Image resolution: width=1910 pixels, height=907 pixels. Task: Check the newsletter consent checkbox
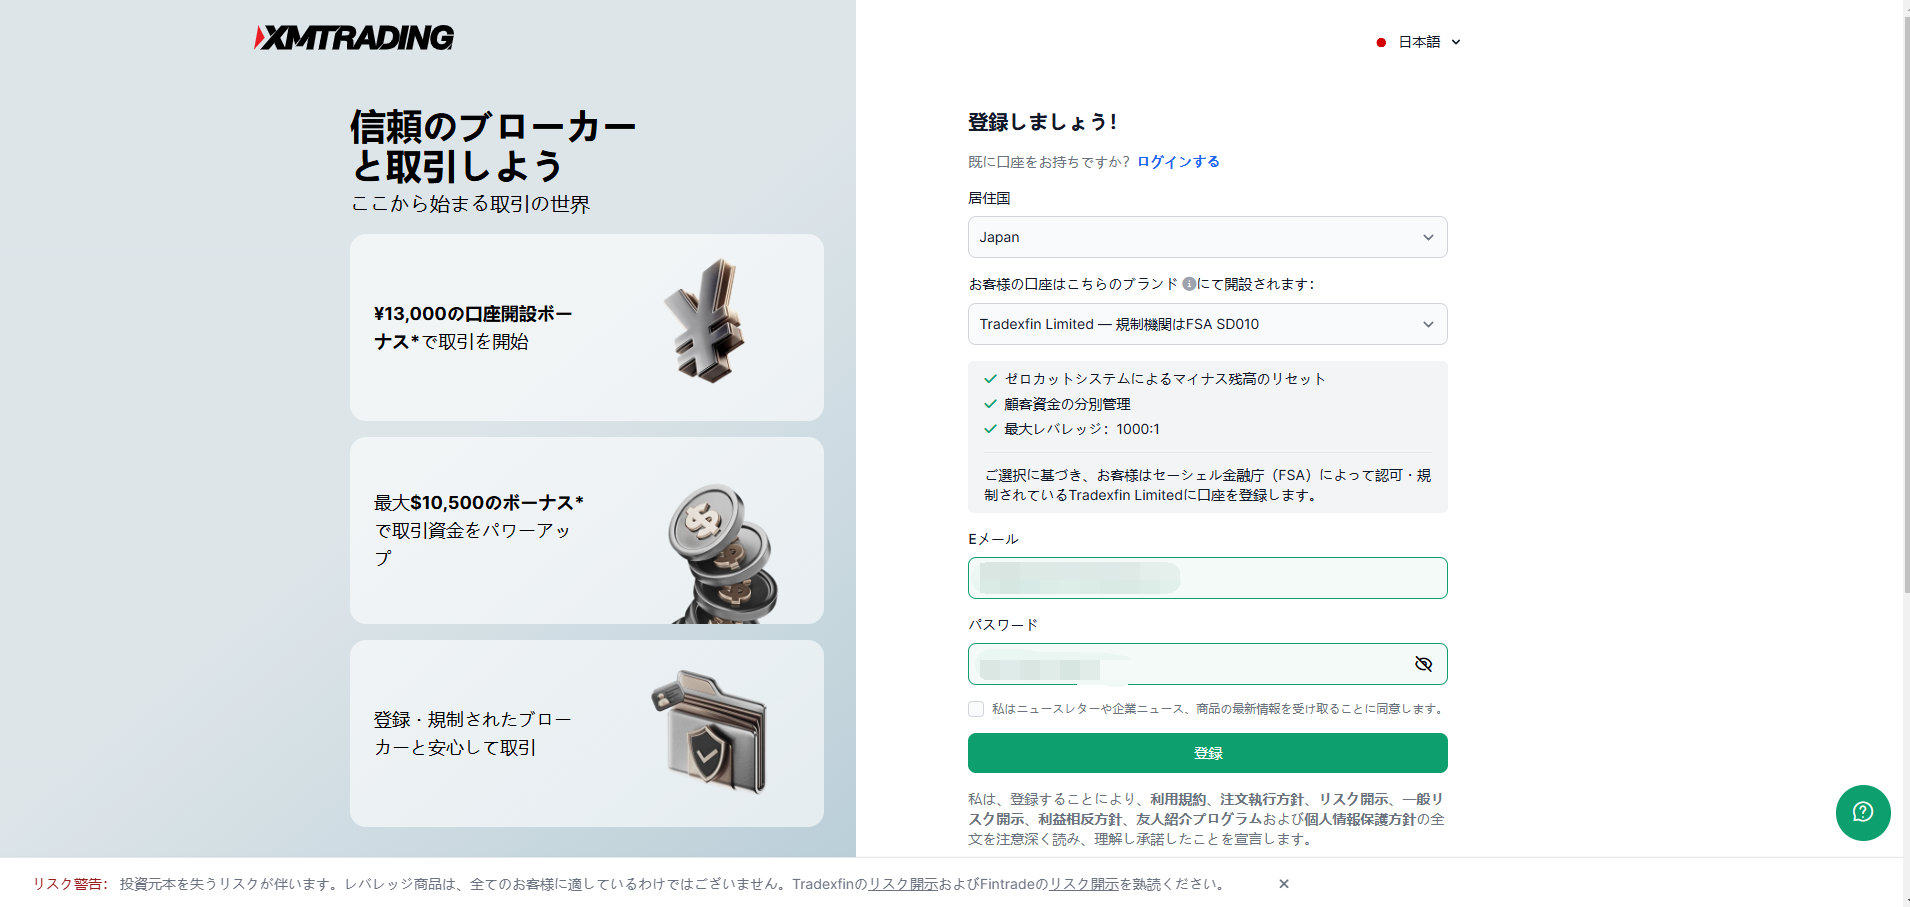(976, 709)
